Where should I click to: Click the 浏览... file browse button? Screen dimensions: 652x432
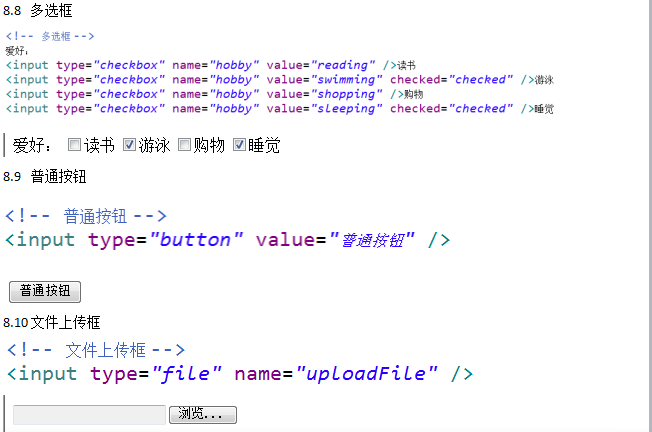203,415
